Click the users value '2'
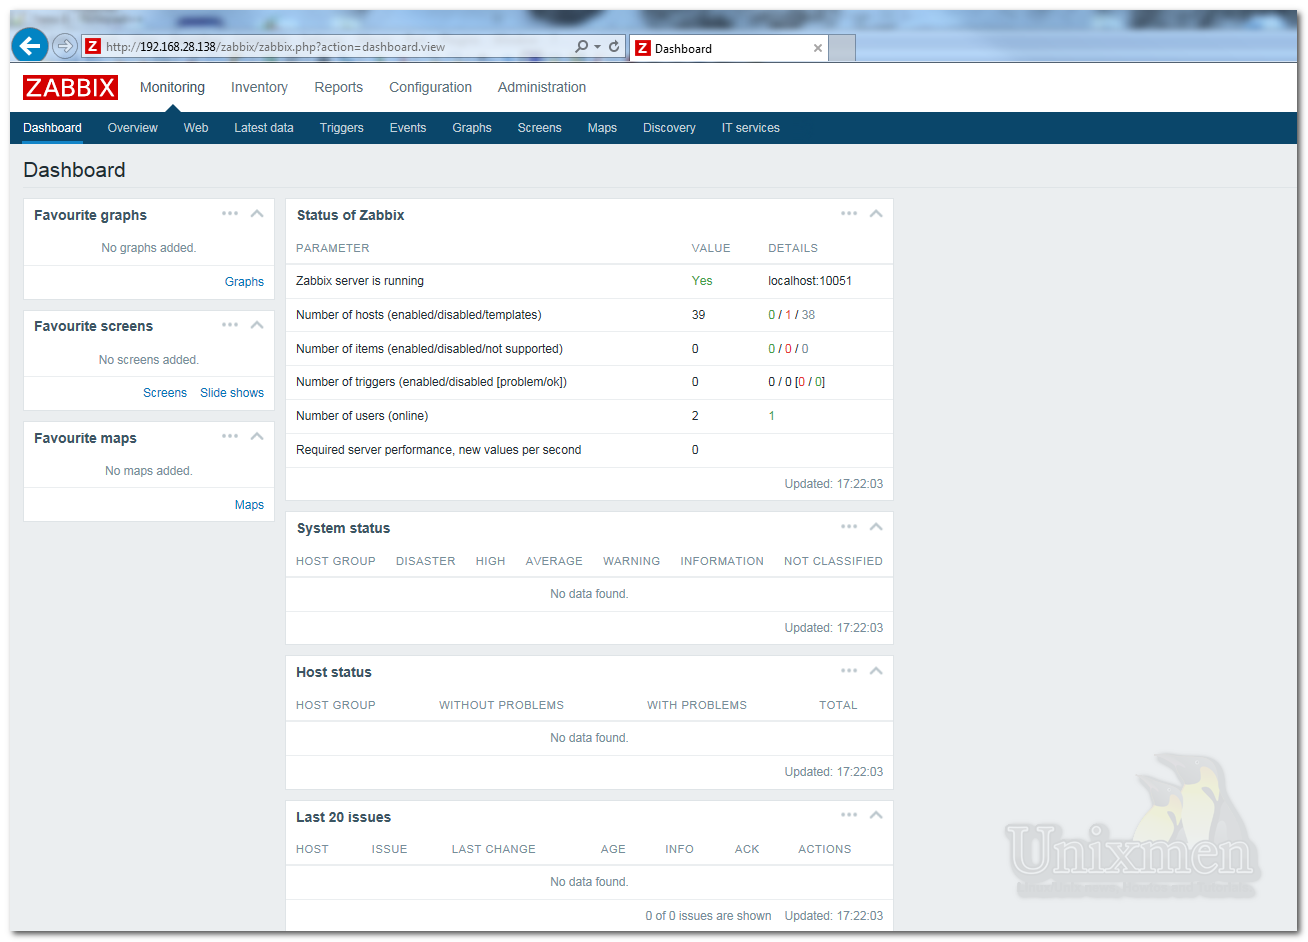This screenshot has height=942, width=1308. tap(695, 416)
